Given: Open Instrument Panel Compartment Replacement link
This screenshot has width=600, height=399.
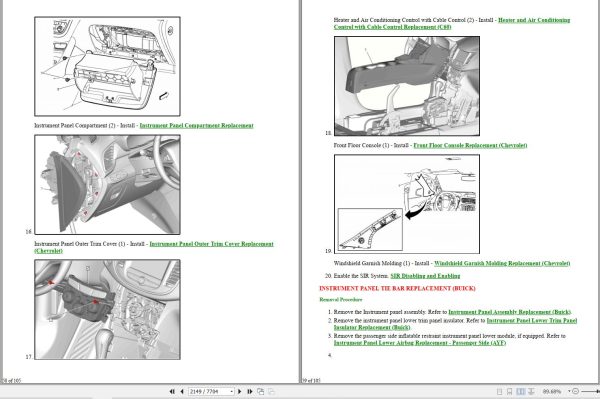Looking at the screenshot, I should (196, 125).
